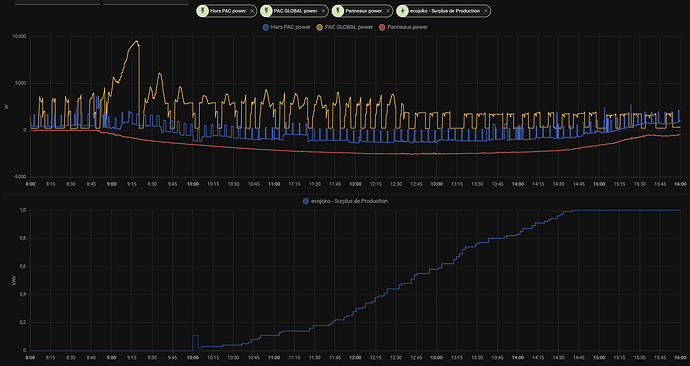Toggle Hors PAC power series in legend
The image size is (690, 366).
(x=286, y=27)
